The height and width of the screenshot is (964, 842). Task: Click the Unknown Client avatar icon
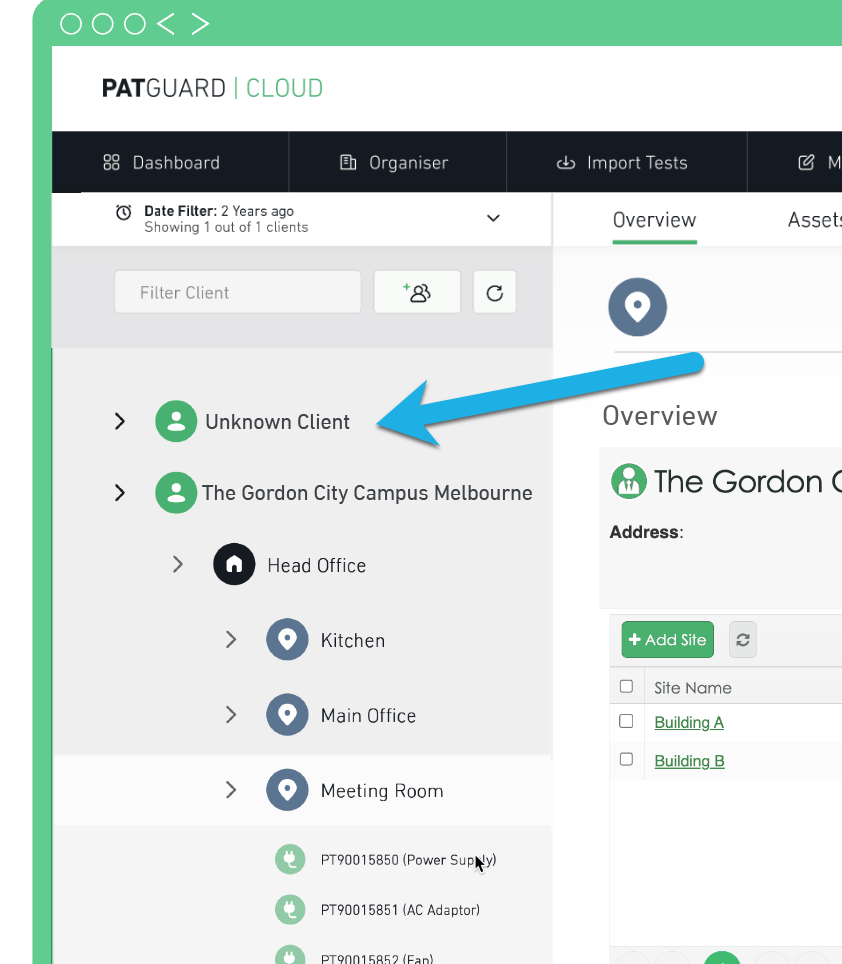pos(176,422)
